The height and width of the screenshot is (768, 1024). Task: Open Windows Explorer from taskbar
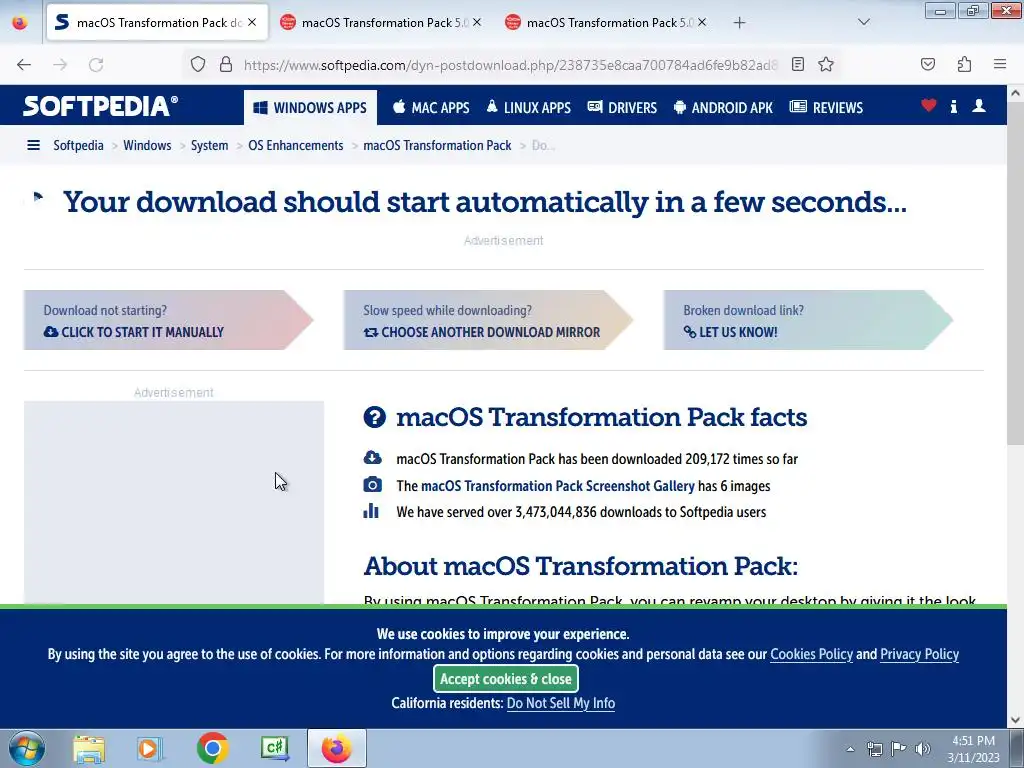tap(89, 748)
